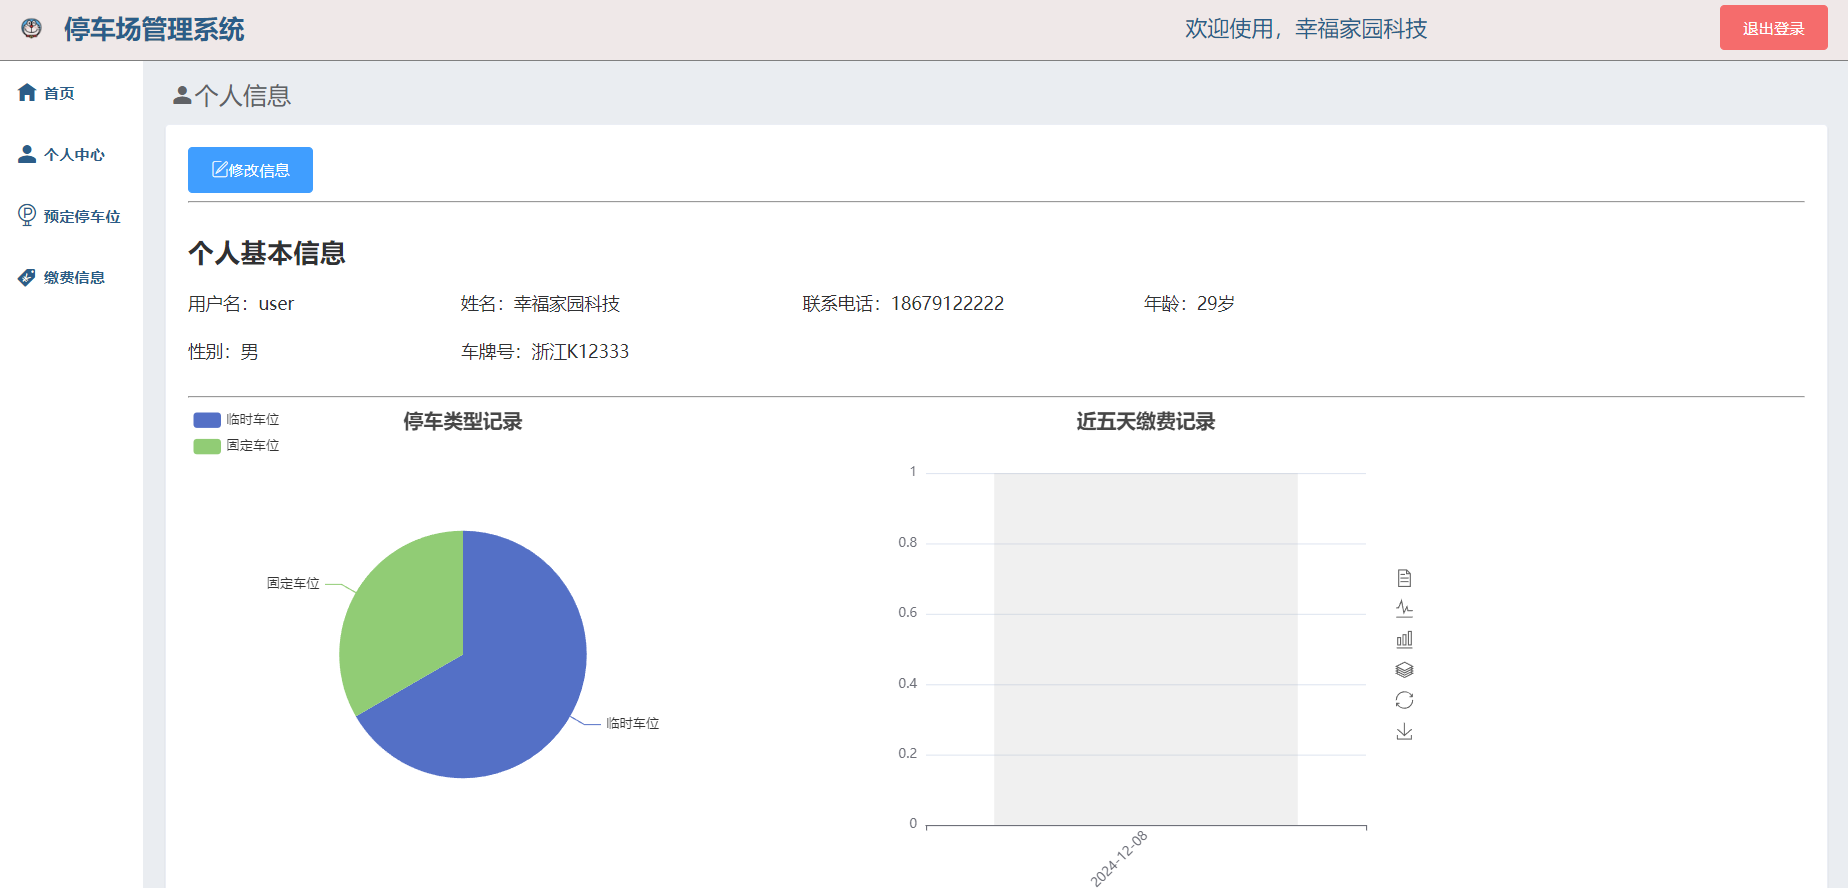This screenshot has width=1848, height=888.
Task: Click the parking system logo icon
Action: [x=31, y=29]
